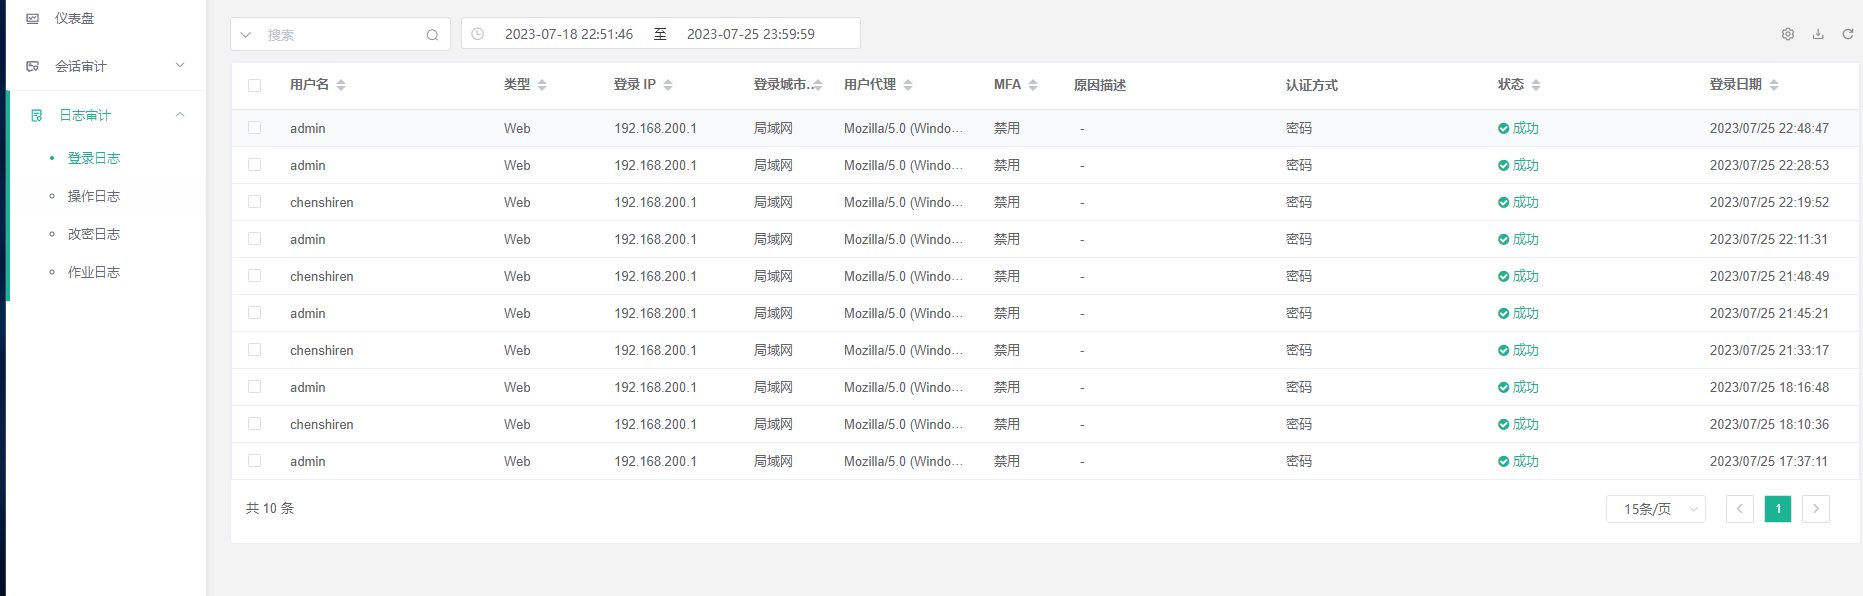This screenshot has height=596, width=1863.
Task: Click success icon in 17:37:11 row
Action: (x=1503, y=461)
